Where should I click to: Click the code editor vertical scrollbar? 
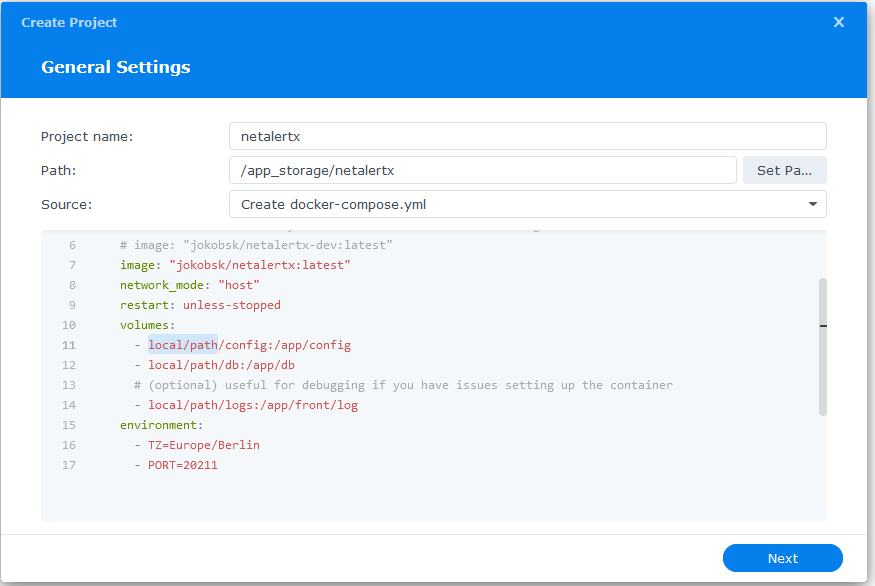coord(823,345)
